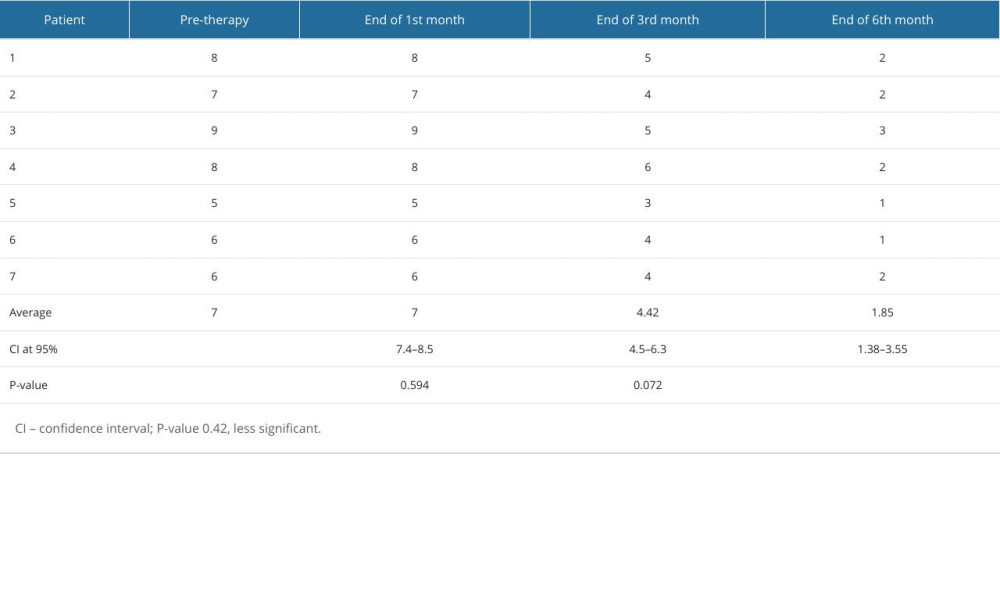Click Patient 1 End of 6th month value 2
This screenshot has height=600, width=1000.
[882, 58]
